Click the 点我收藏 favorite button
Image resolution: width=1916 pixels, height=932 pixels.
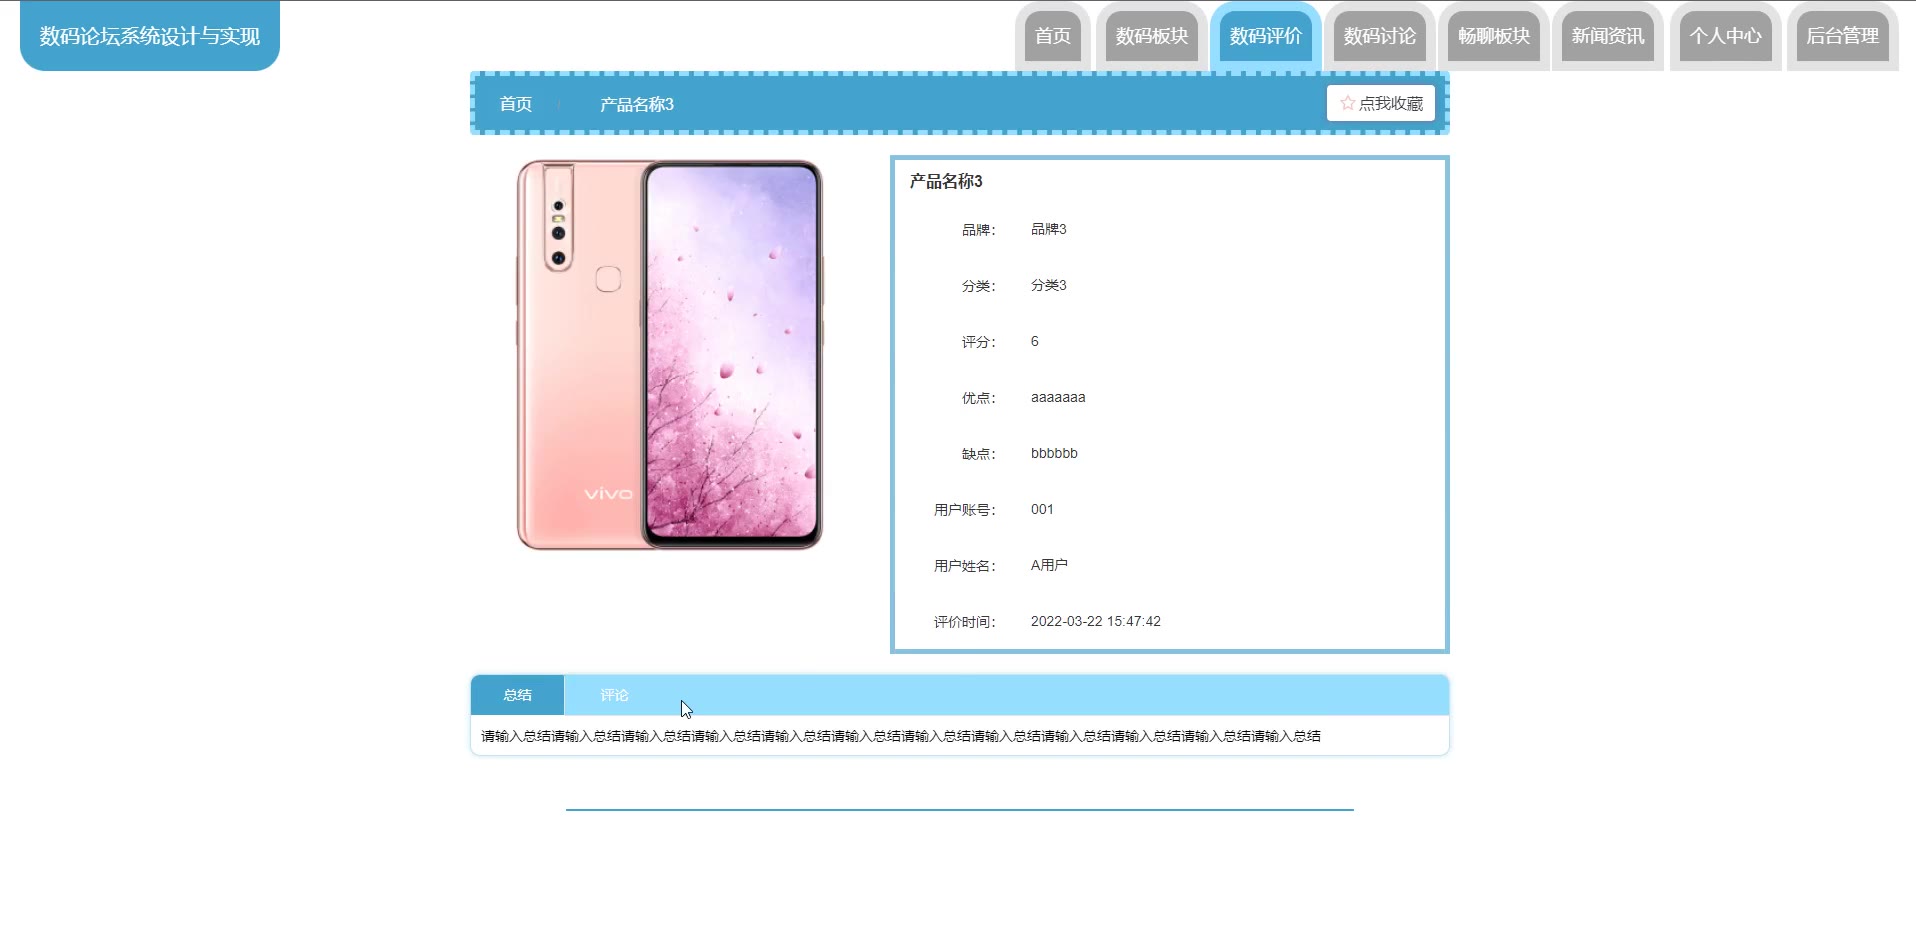(1381, 103)
